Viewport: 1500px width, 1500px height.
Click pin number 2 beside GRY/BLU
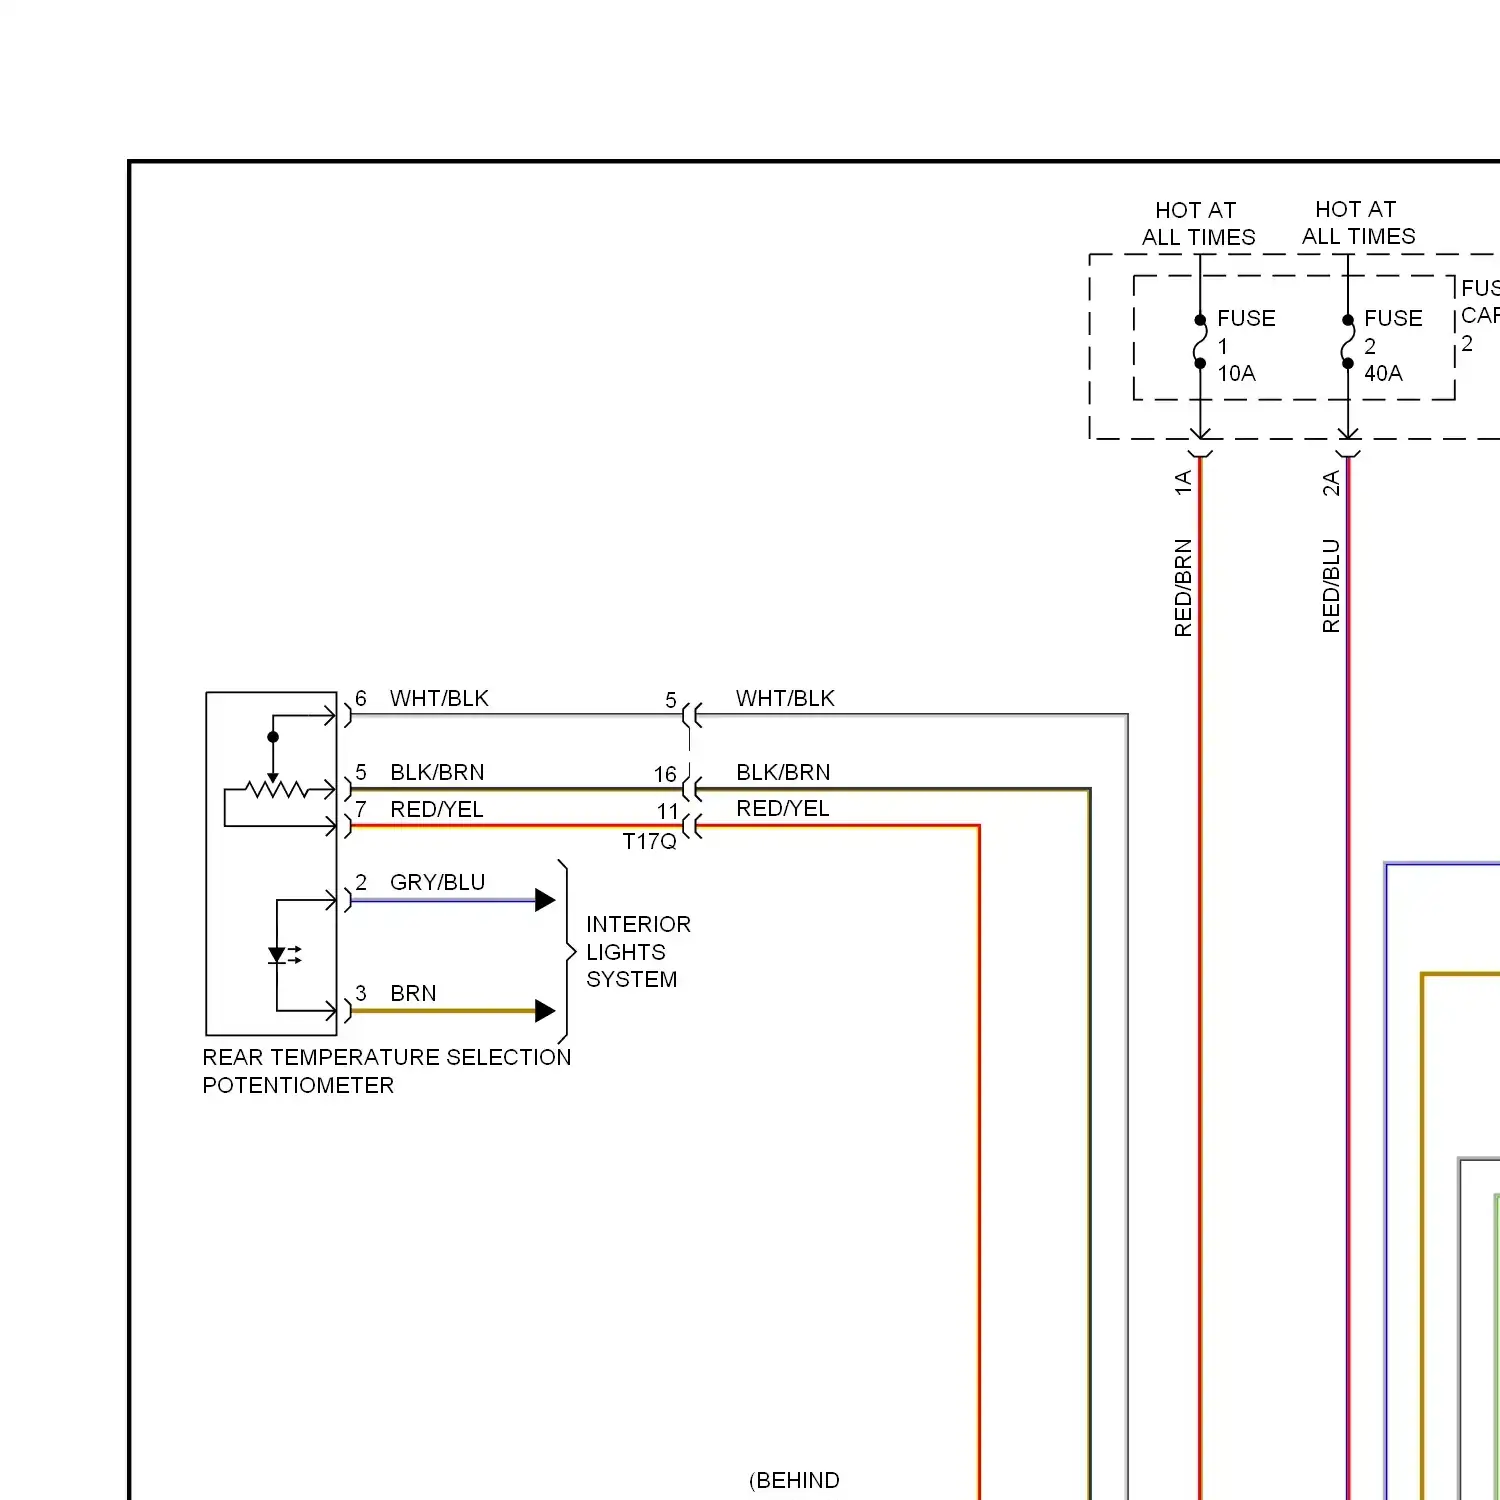point(361,882)
